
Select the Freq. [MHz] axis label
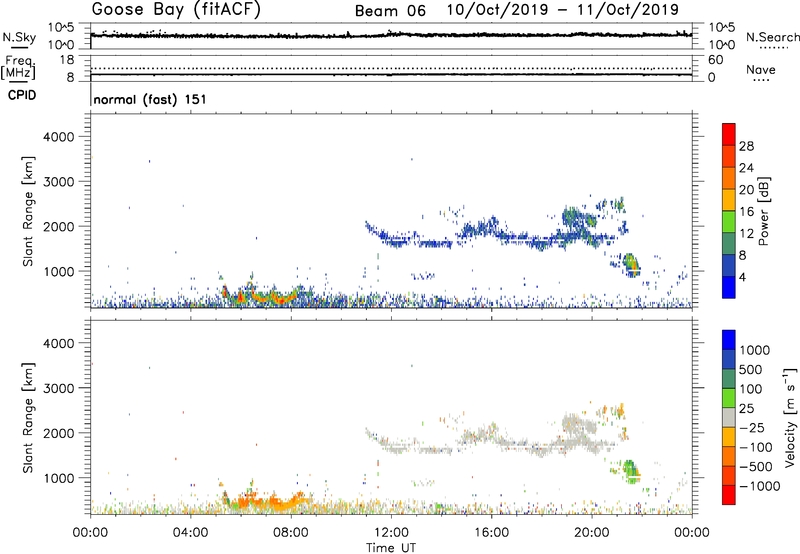pyautogui.click(x=18, y=68)
